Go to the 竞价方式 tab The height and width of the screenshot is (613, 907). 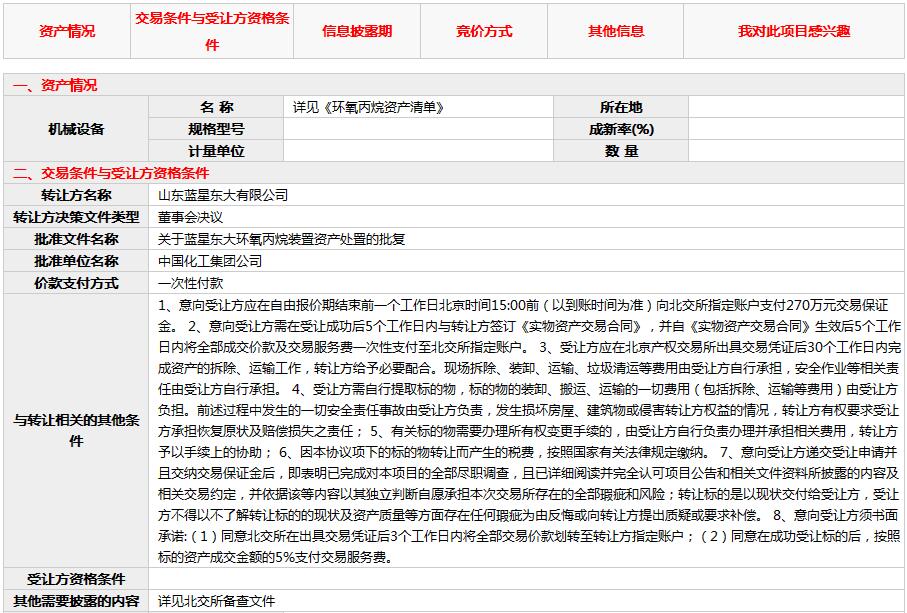pyautogui.click(x=484, y=31)
